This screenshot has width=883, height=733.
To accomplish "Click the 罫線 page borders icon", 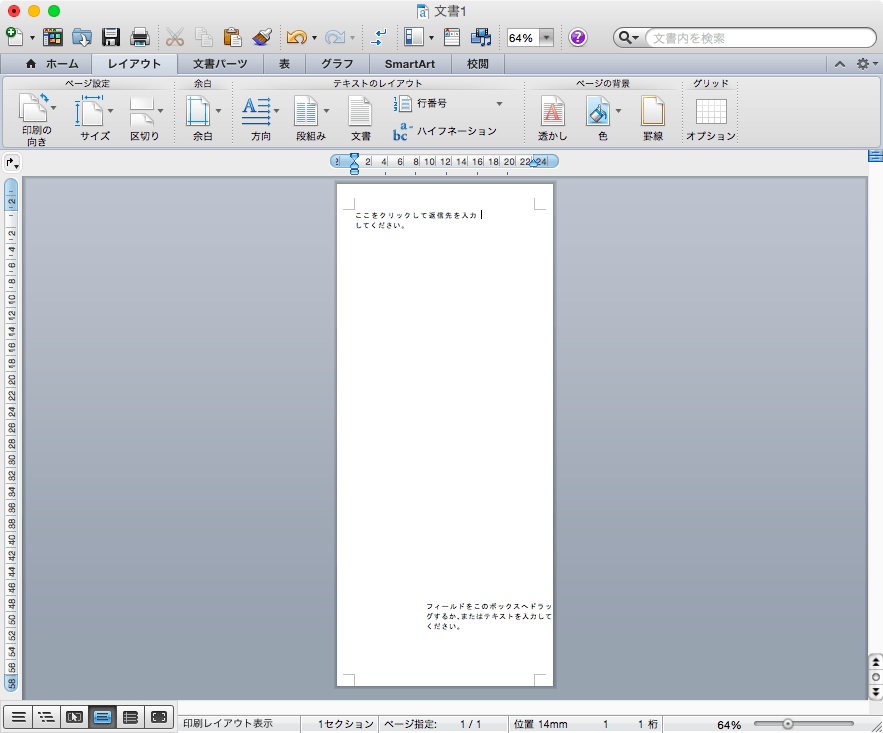I will click(653, 118).
